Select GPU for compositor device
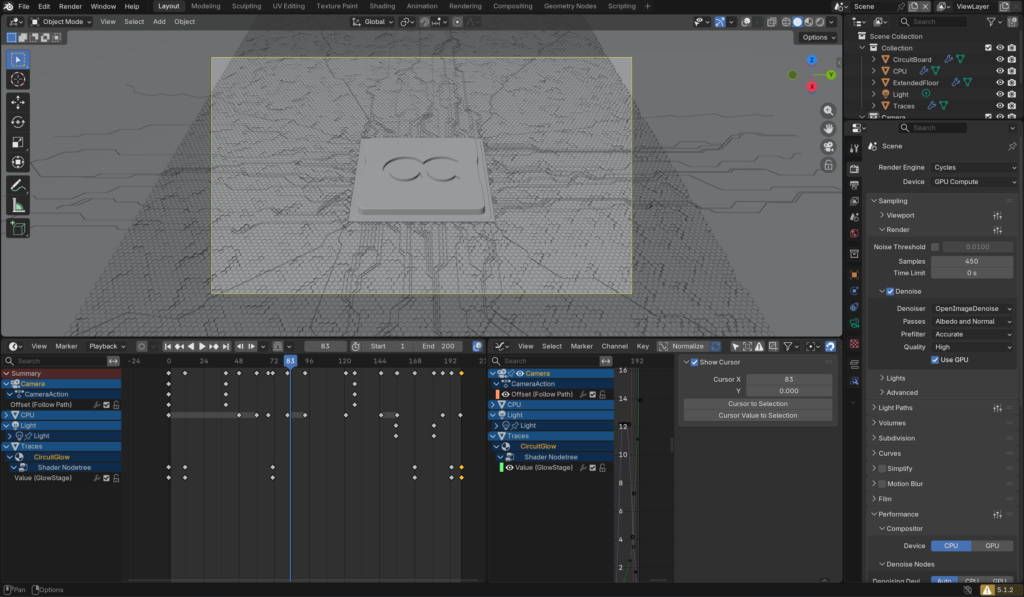This screenshot has width=1024, height=597. pyautogui.click(x=991, y=546)
